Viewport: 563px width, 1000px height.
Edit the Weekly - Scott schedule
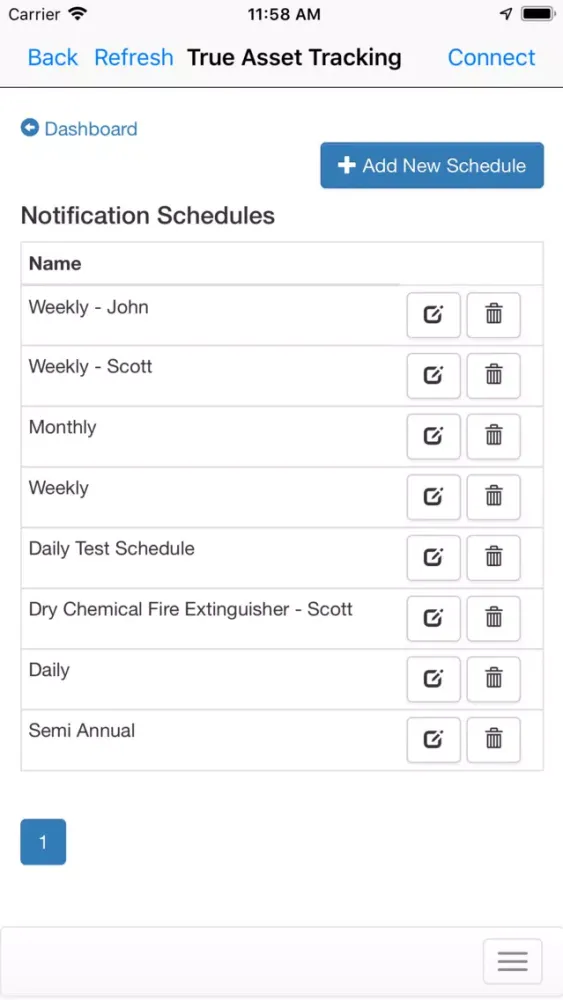coord(434,376)
